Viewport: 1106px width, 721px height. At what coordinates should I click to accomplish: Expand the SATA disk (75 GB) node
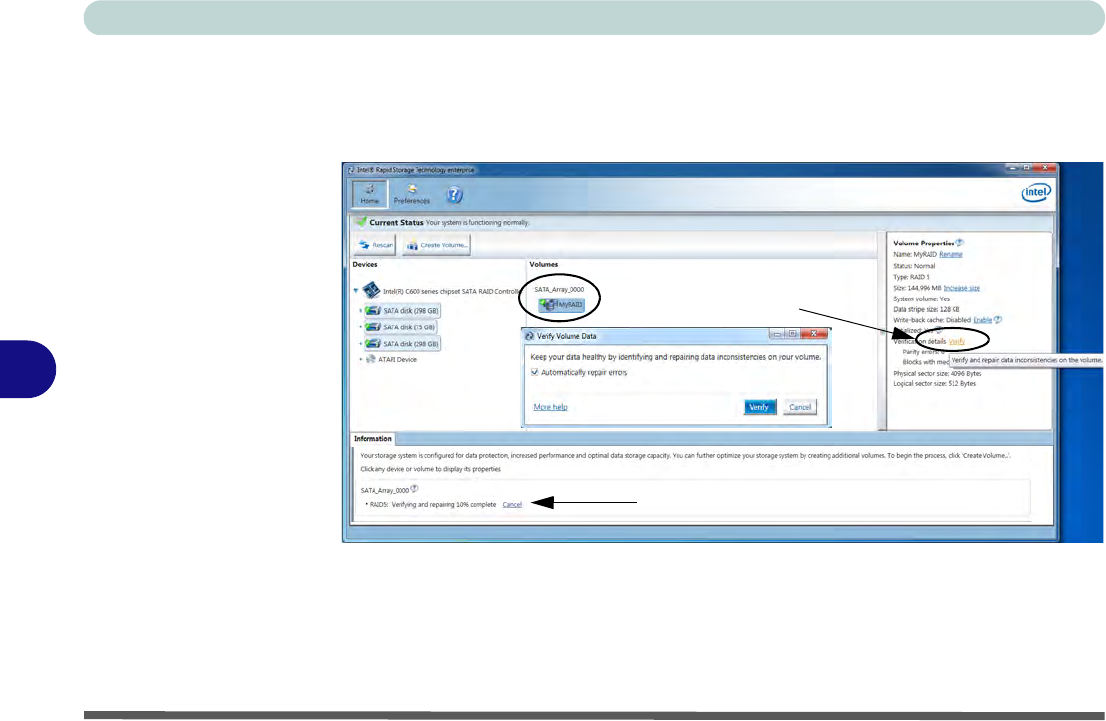pyautogui.click(x=360, y=327)
